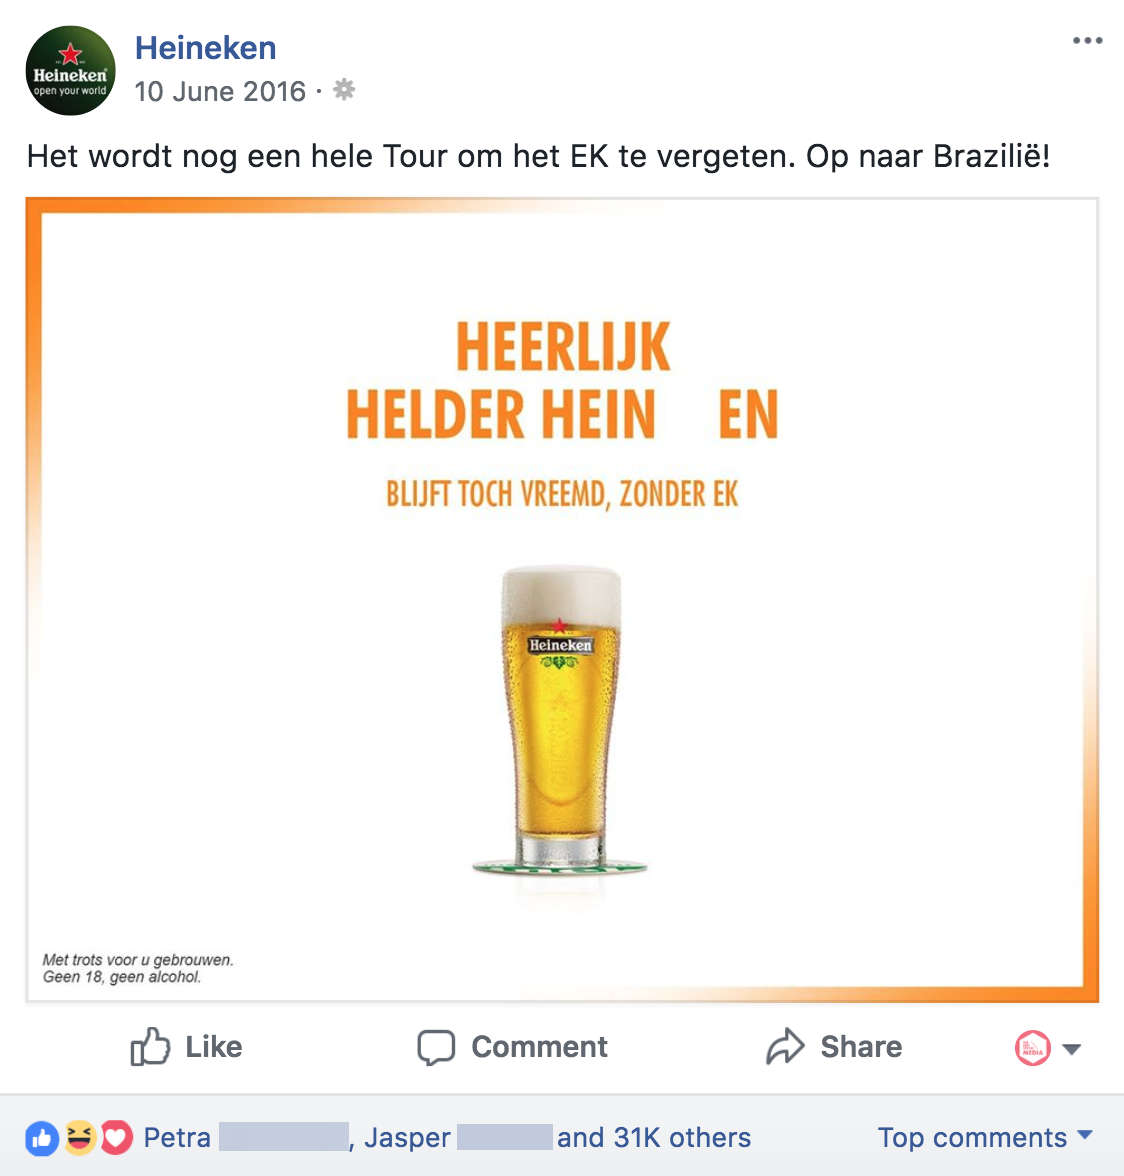Open the Heineken beer glass post image

[x=562, y=600]
